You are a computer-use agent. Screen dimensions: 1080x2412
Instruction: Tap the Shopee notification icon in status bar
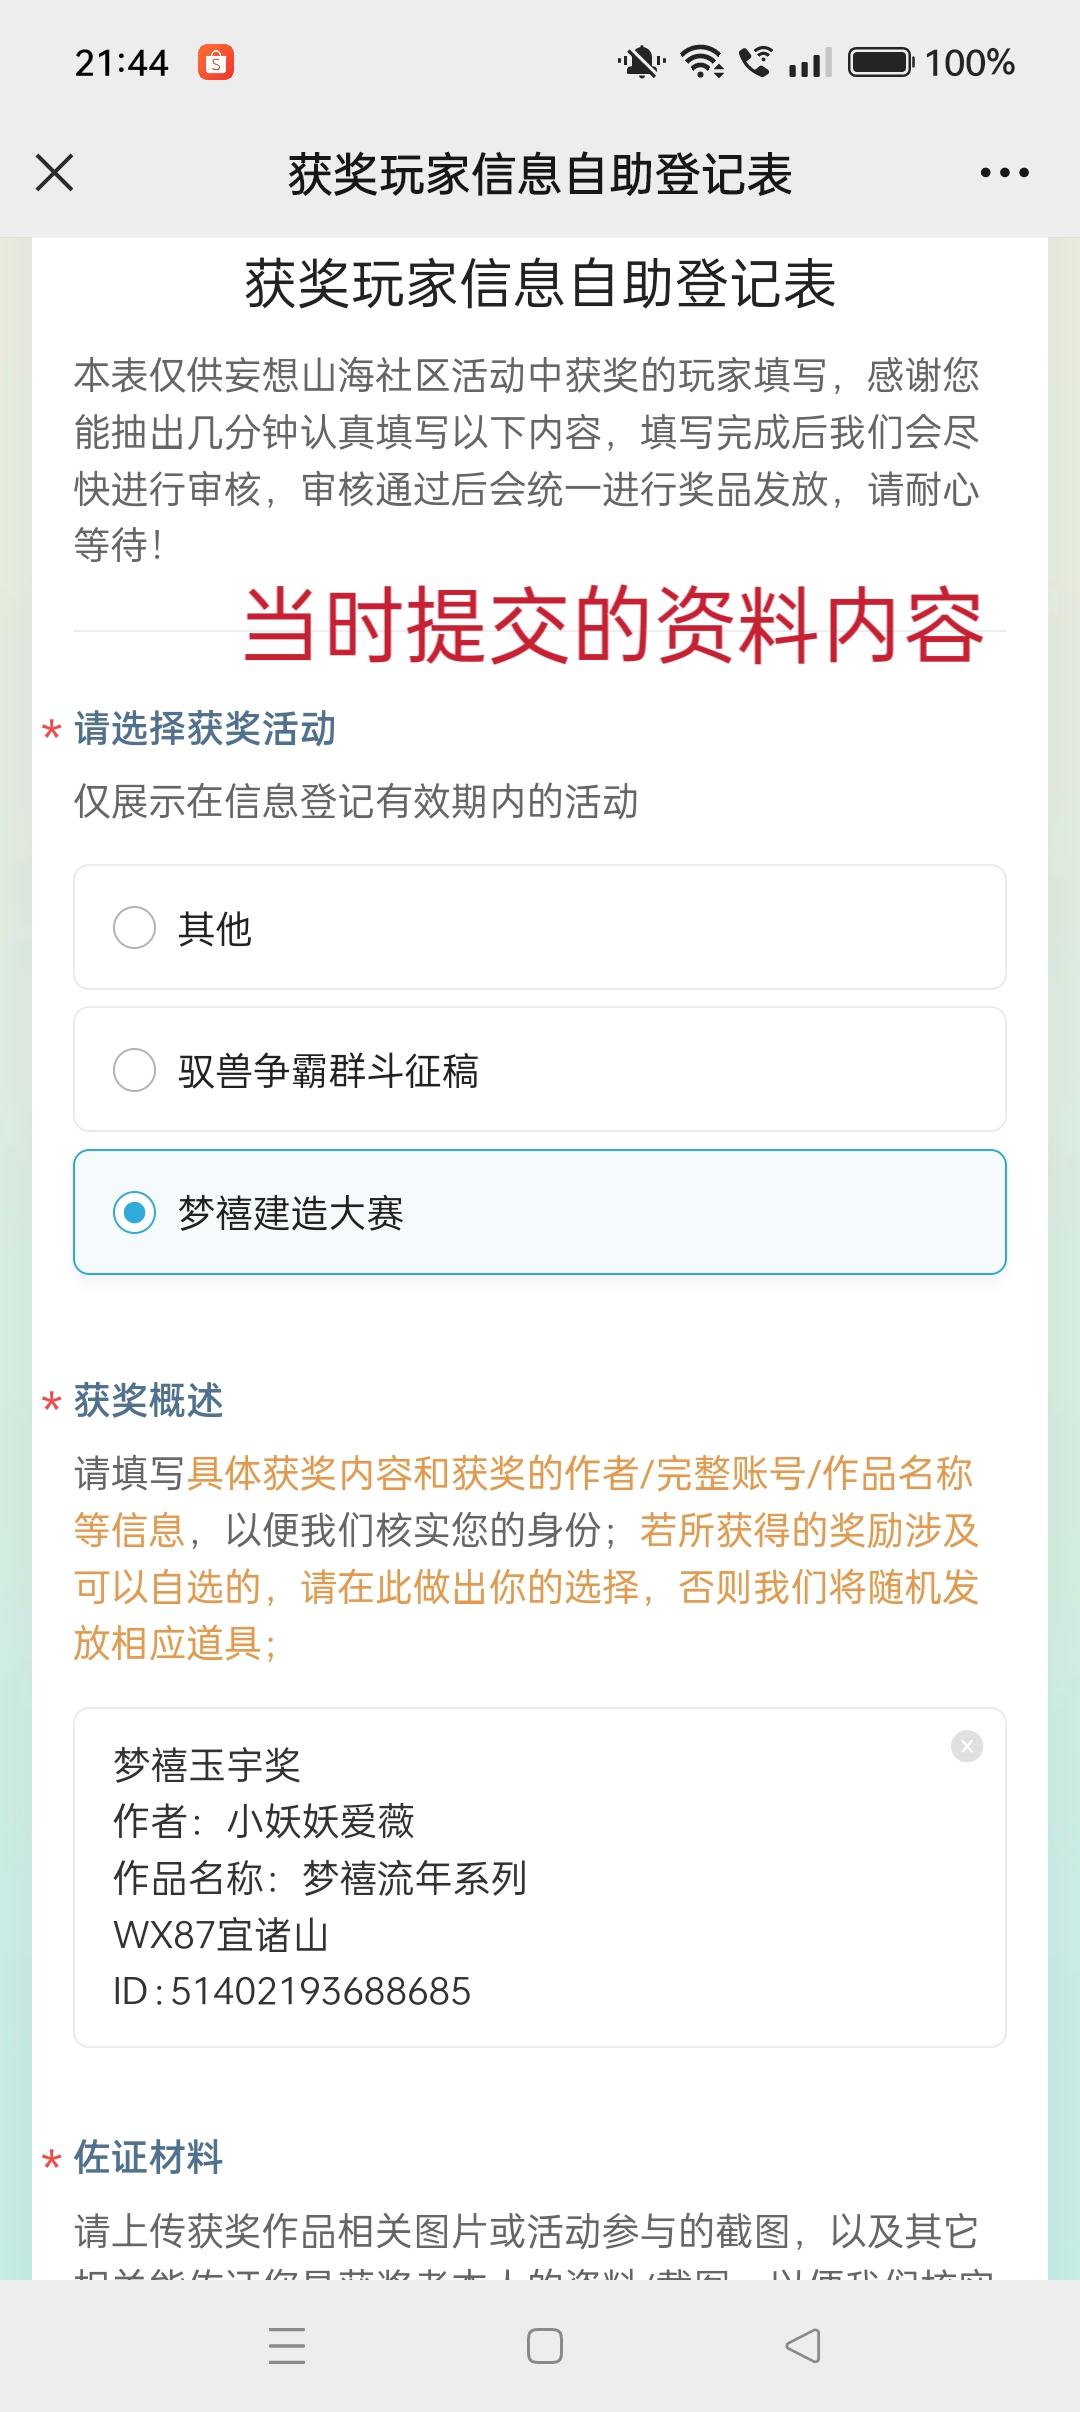[216, 63]
